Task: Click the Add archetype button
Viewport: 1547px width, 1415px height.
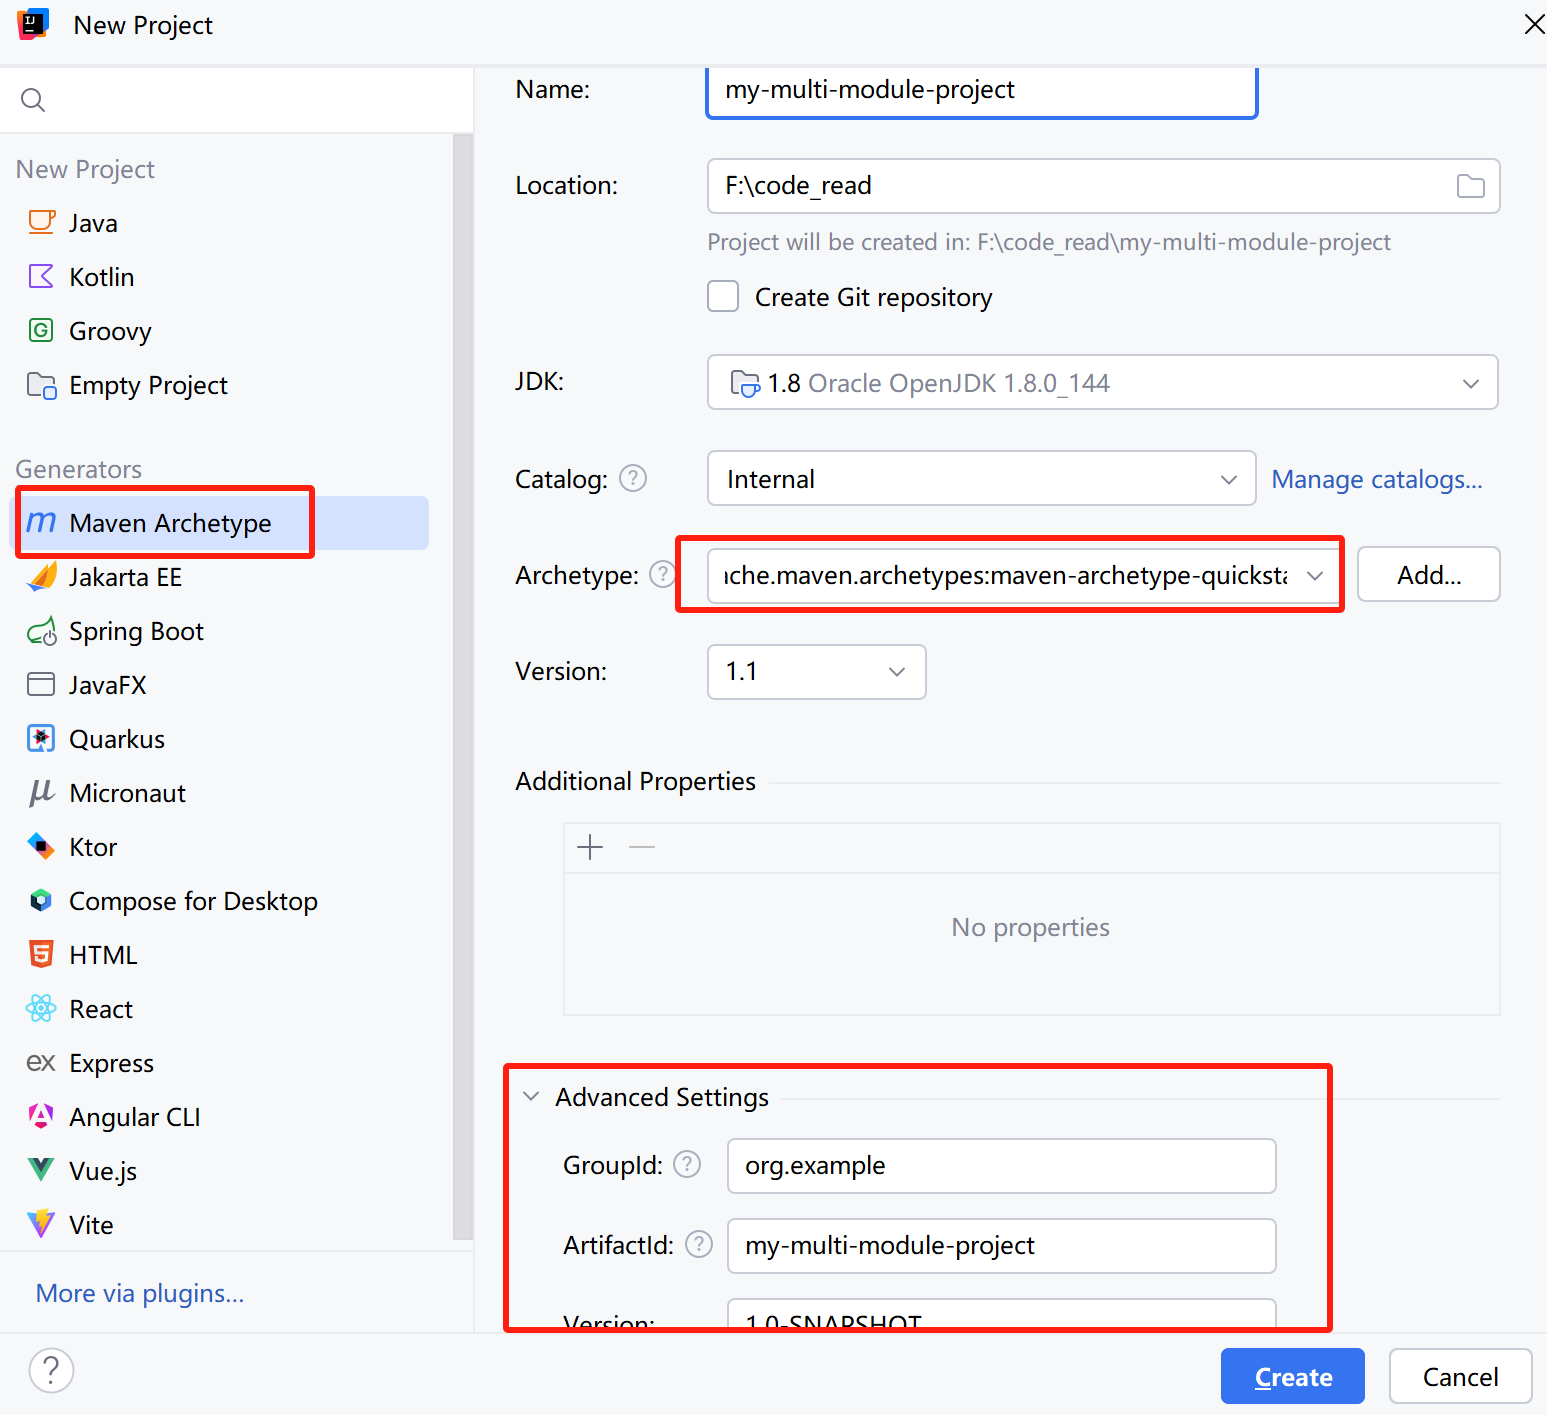Action: point(1429,574)
